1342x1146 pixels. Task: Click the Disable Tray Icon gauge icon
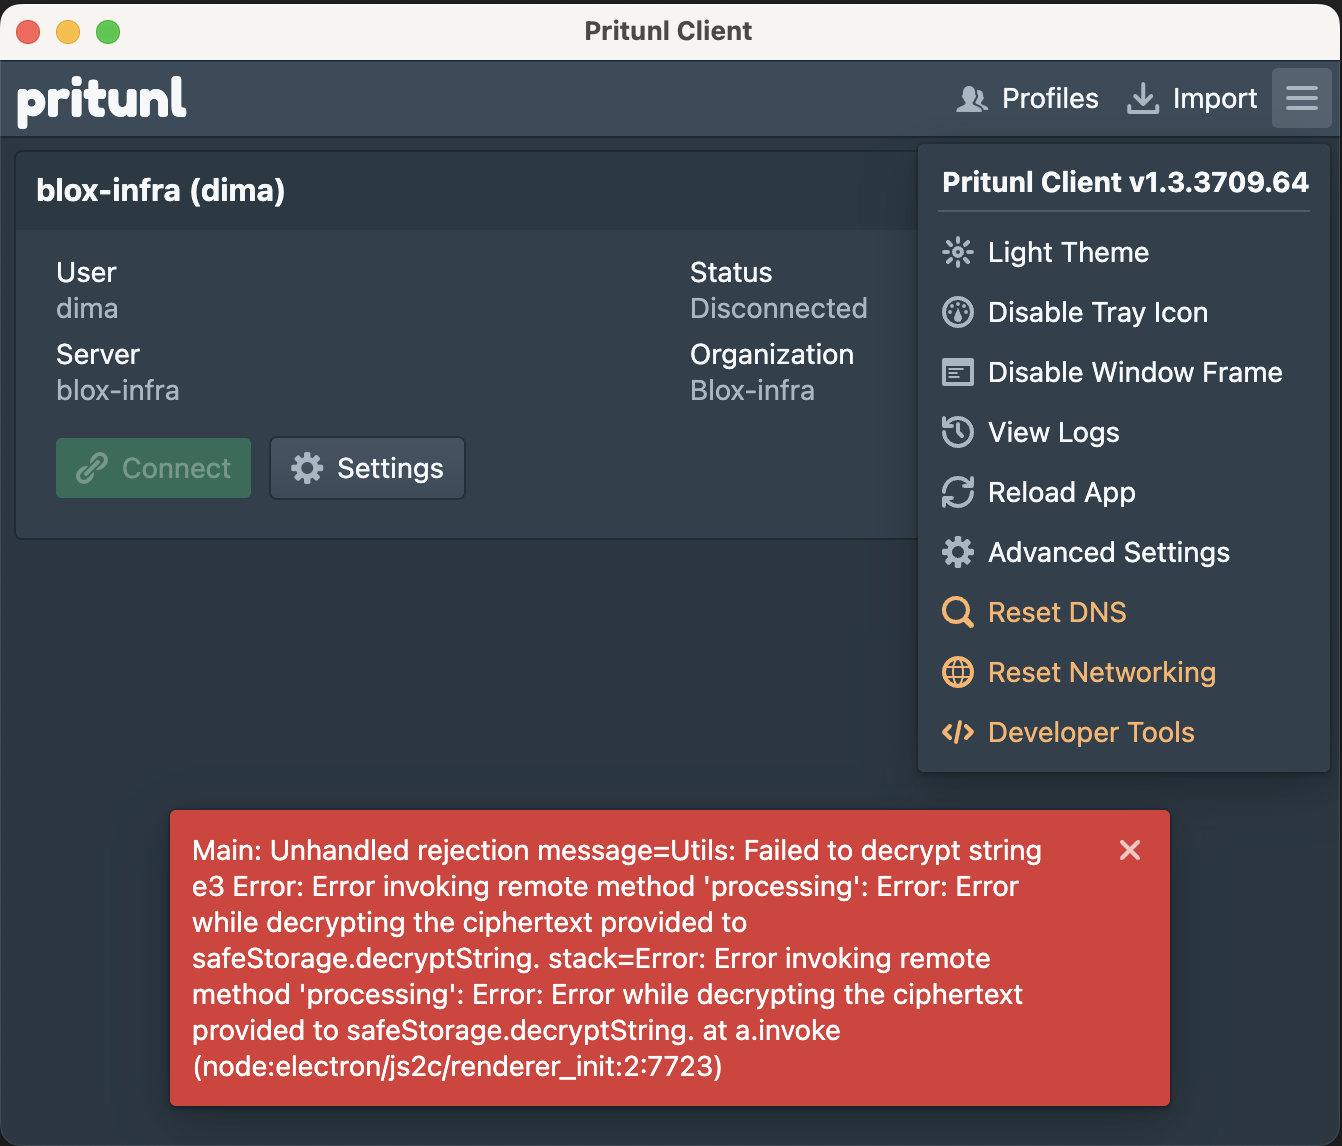958,312
